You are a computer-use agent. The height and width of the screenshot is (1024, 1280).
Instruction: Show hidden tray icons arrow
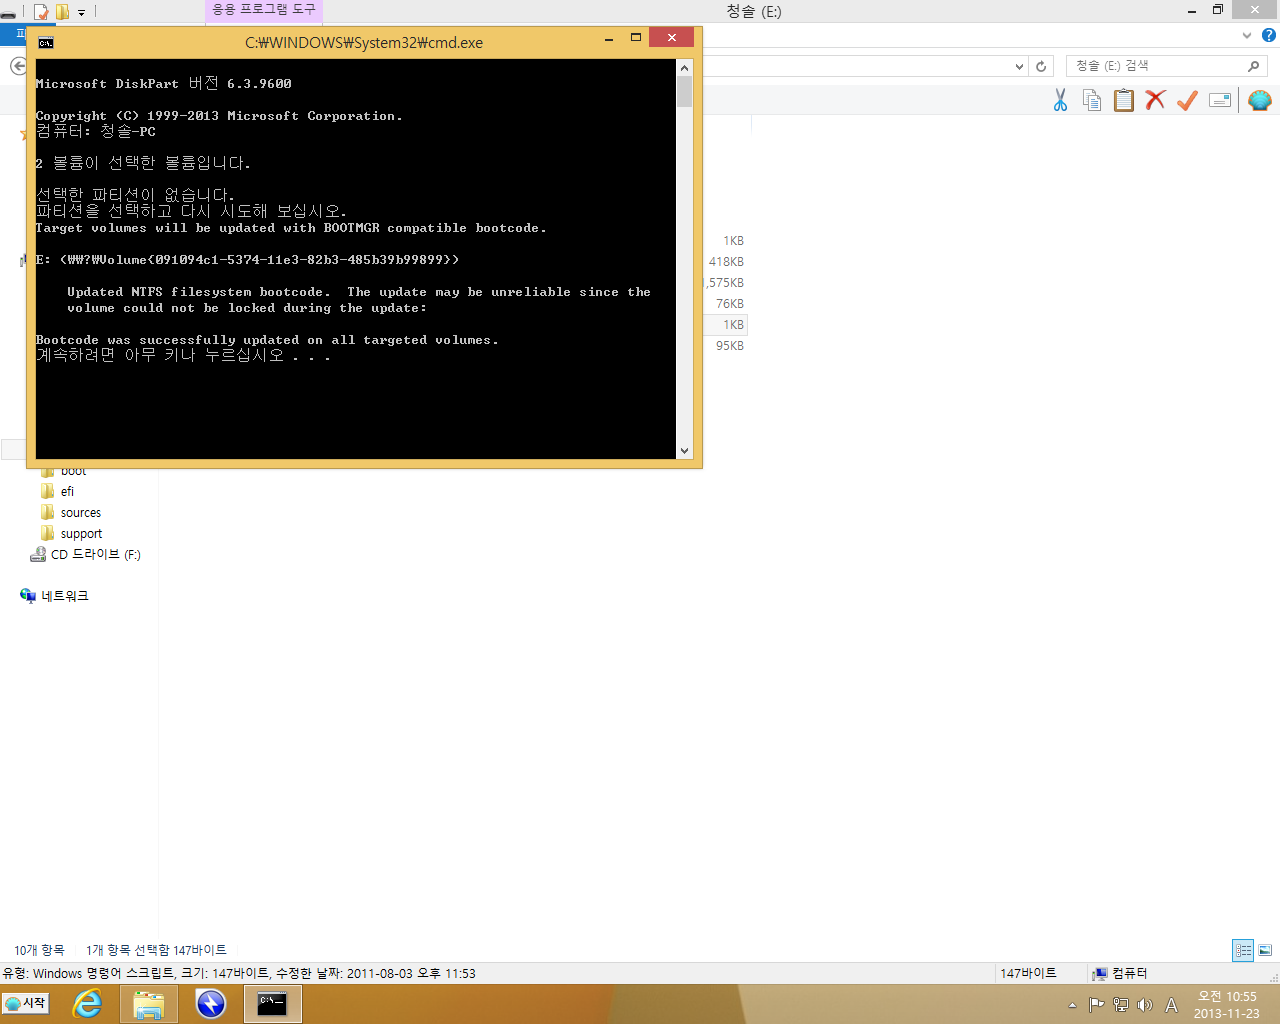(1072, 1005)
